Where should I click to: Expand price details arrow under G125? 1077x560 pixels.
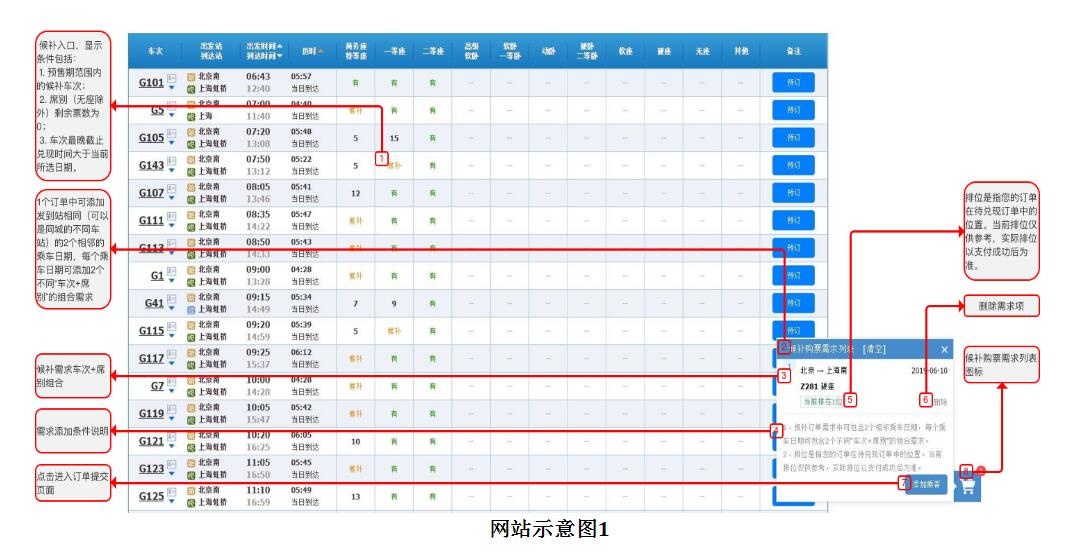pos(172,501)
